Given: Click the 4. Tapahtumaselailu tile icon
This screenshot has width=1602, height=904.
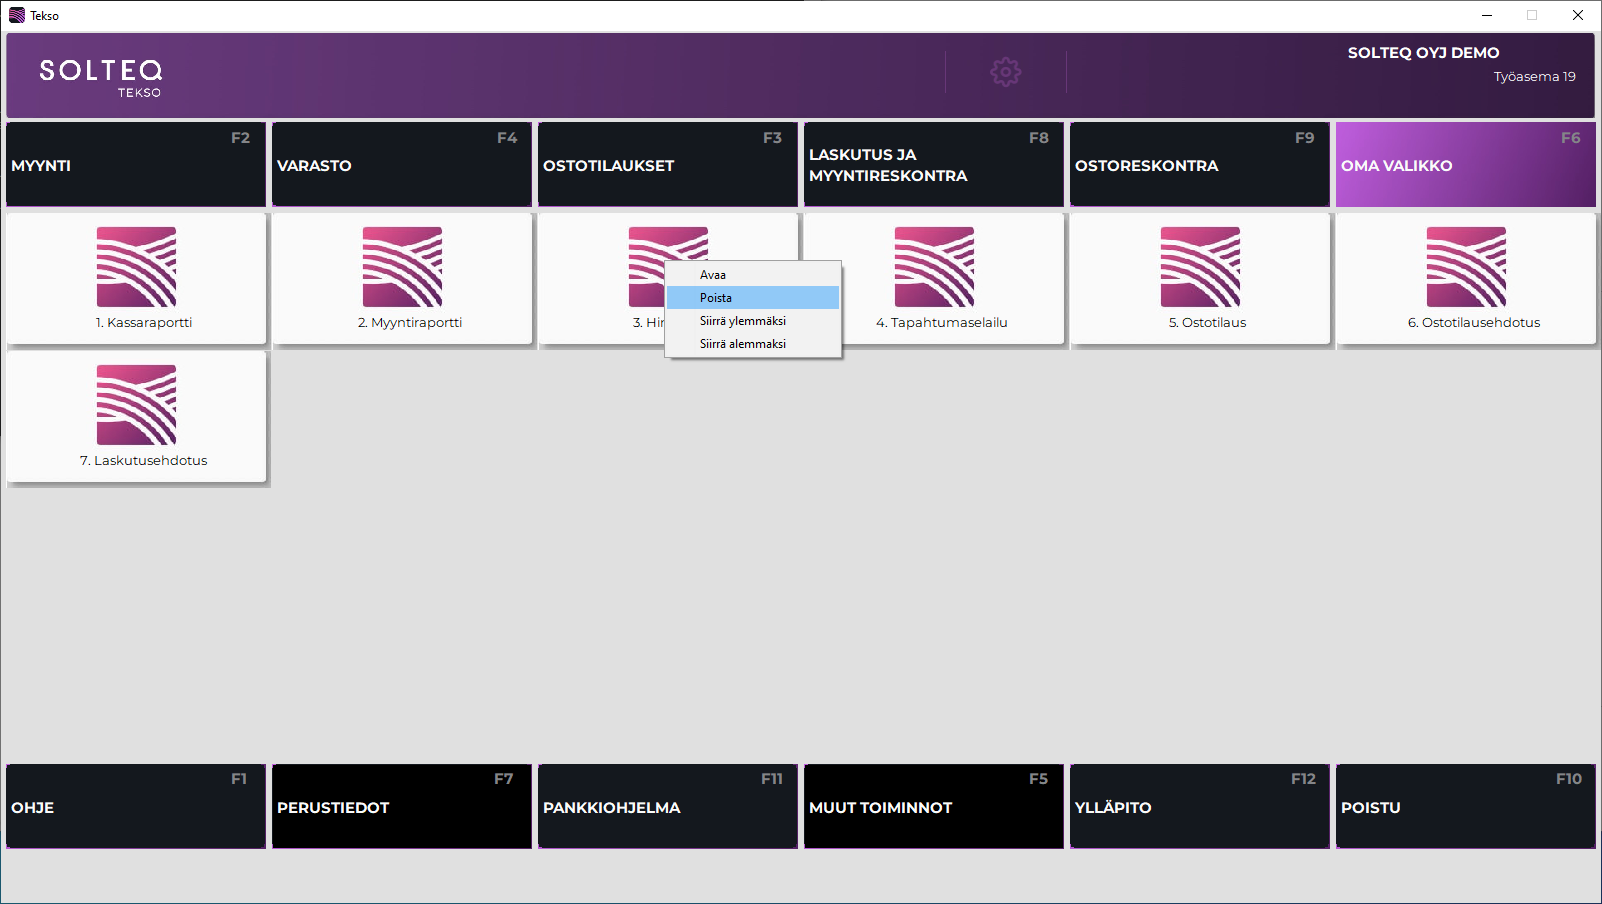Looking at the screenshot, I should click(x=934, y=267).
